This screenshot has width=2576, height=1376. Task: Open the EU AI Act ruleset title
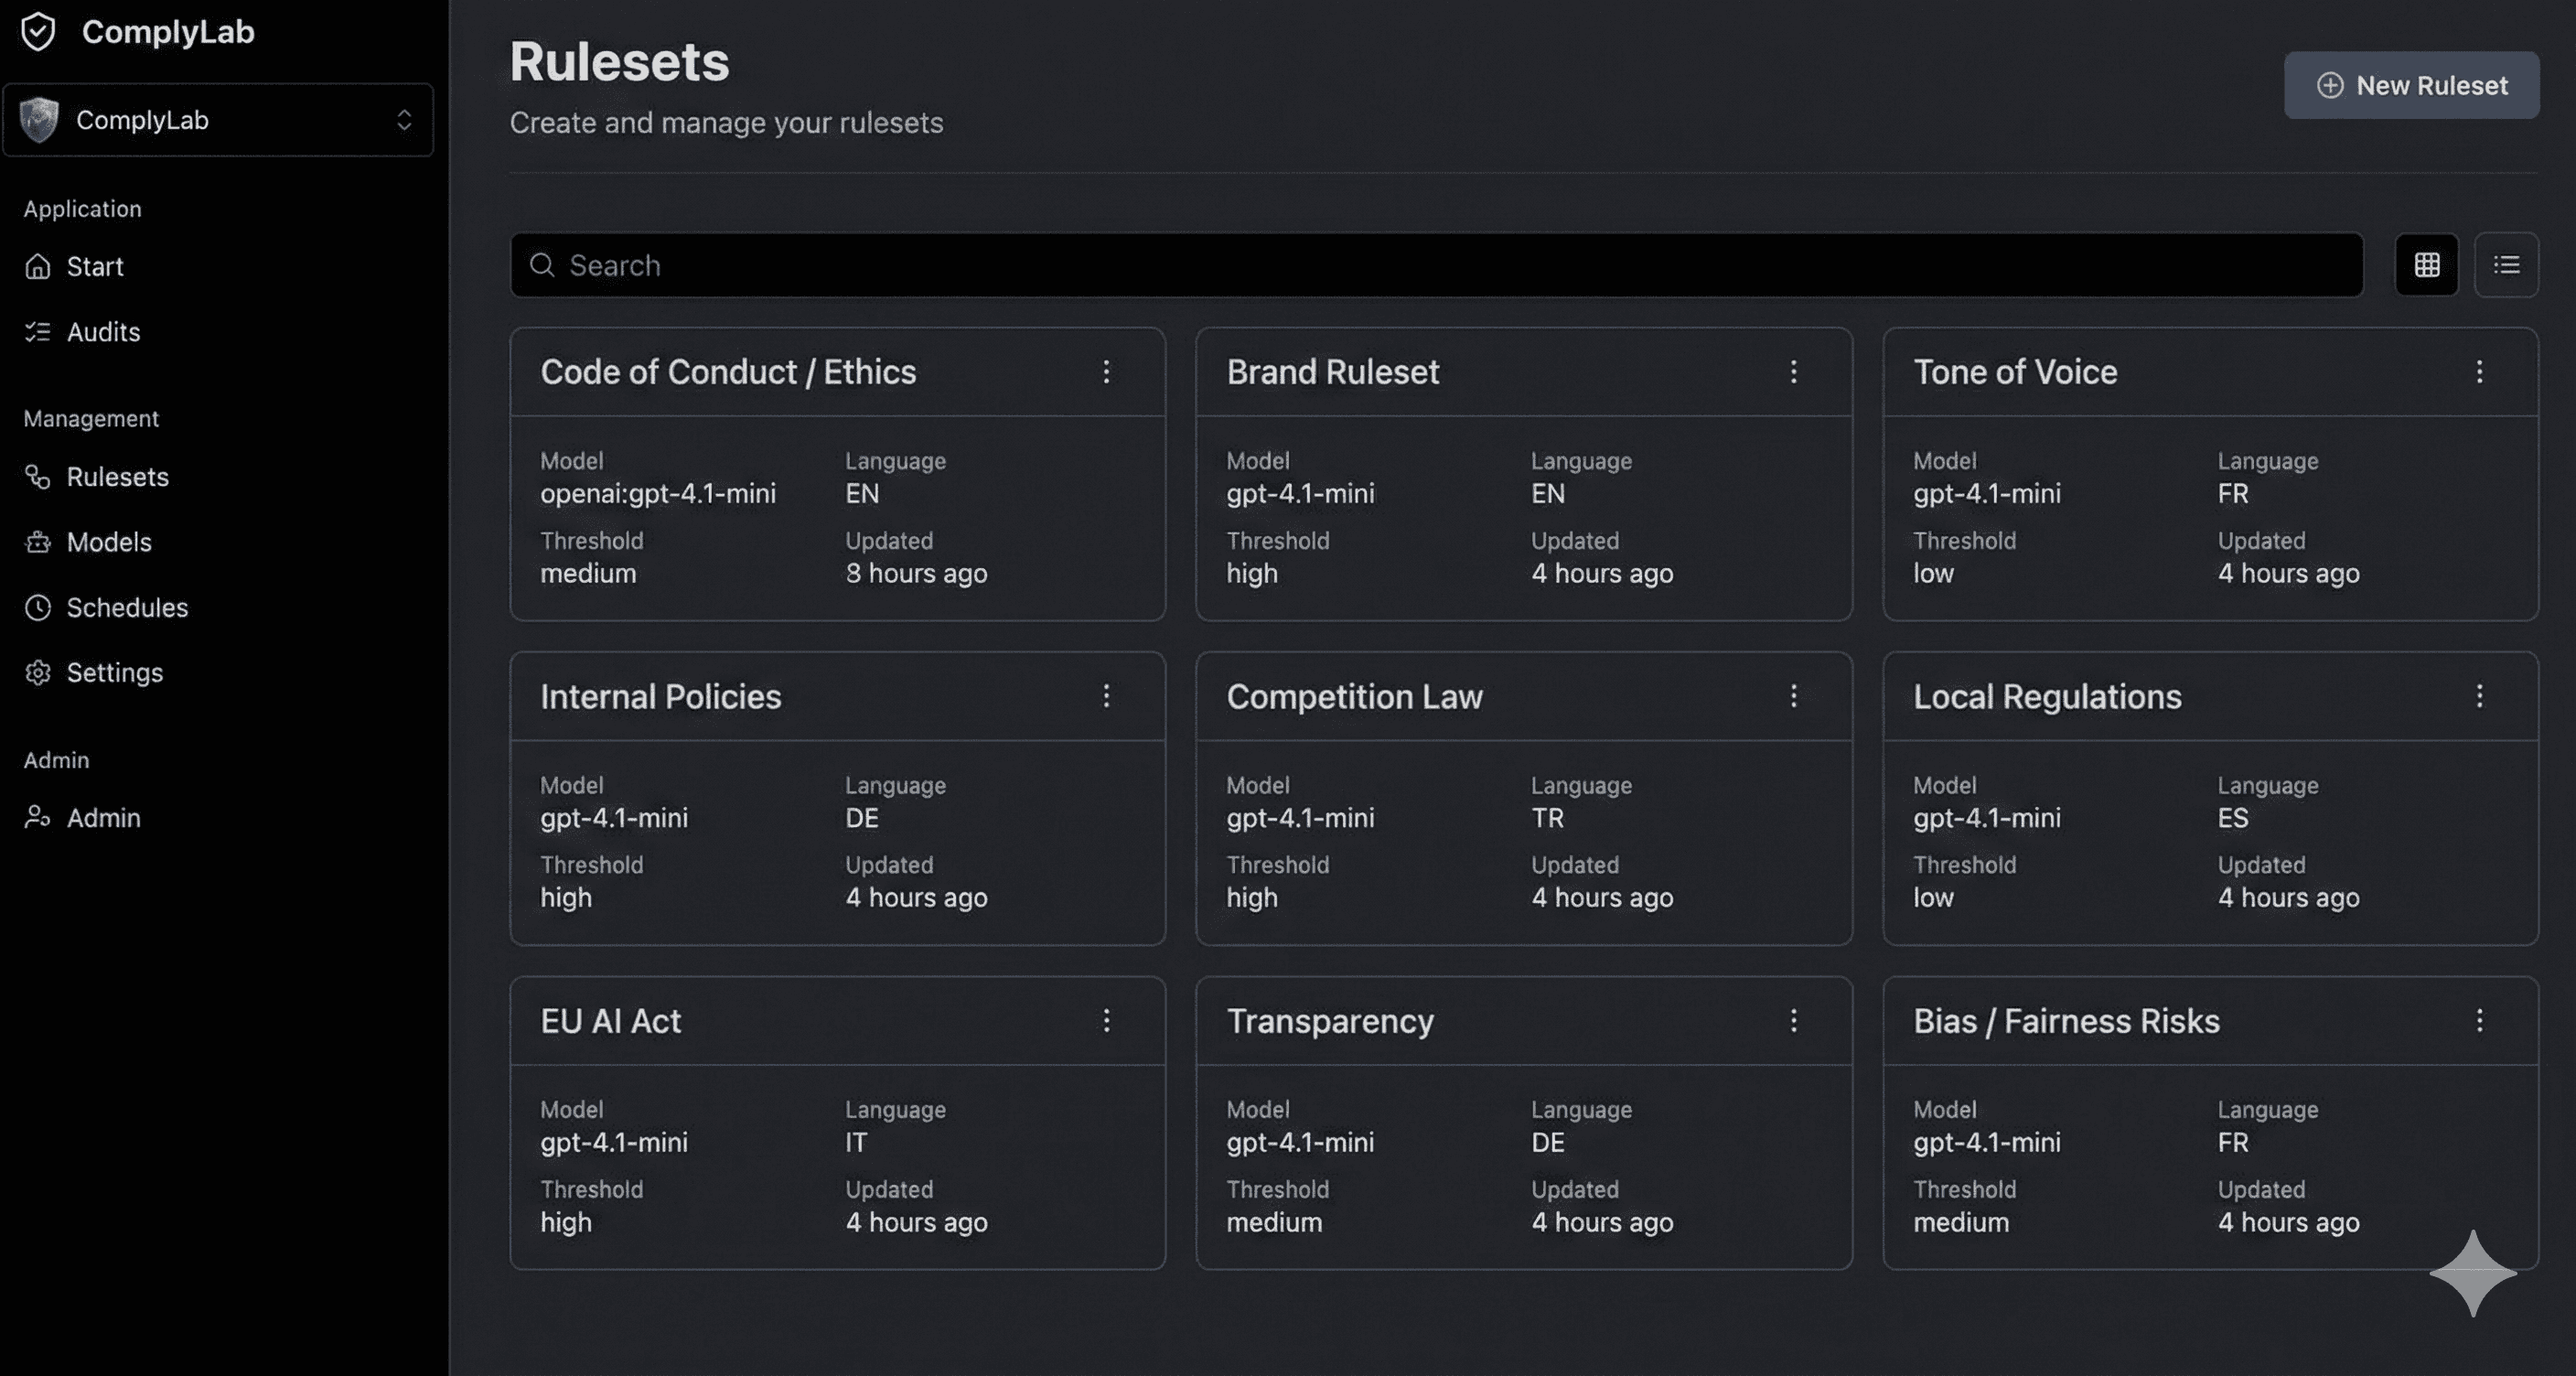click(x=610, y=1021)
